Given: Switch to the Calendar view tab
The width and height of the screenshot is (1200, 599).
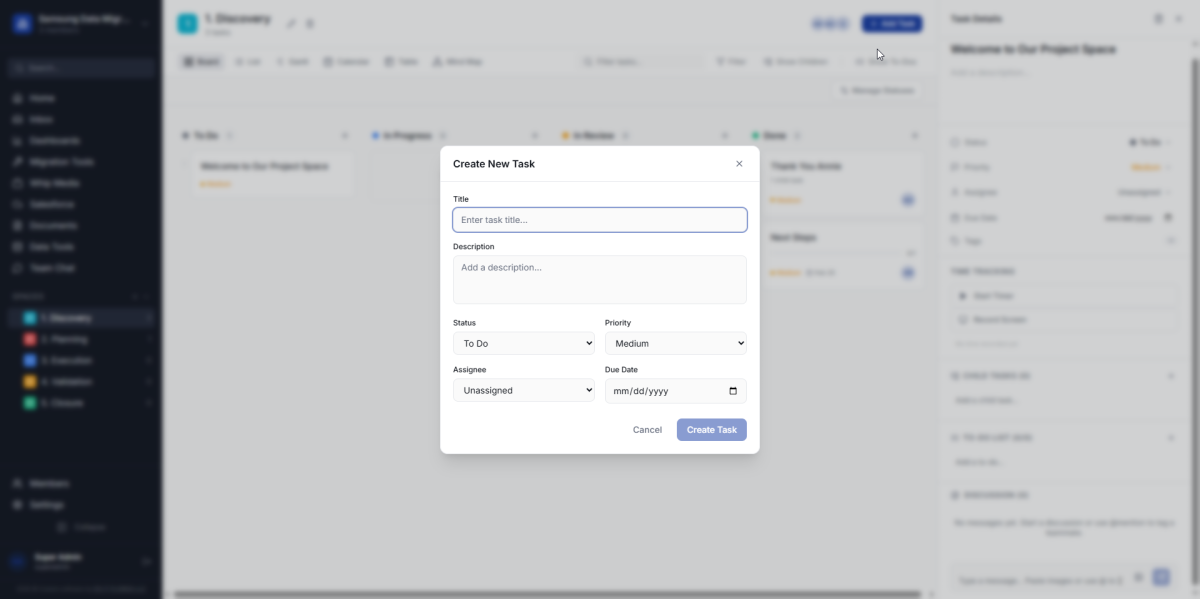Looking at the screenshot, I should click(346, 62).
